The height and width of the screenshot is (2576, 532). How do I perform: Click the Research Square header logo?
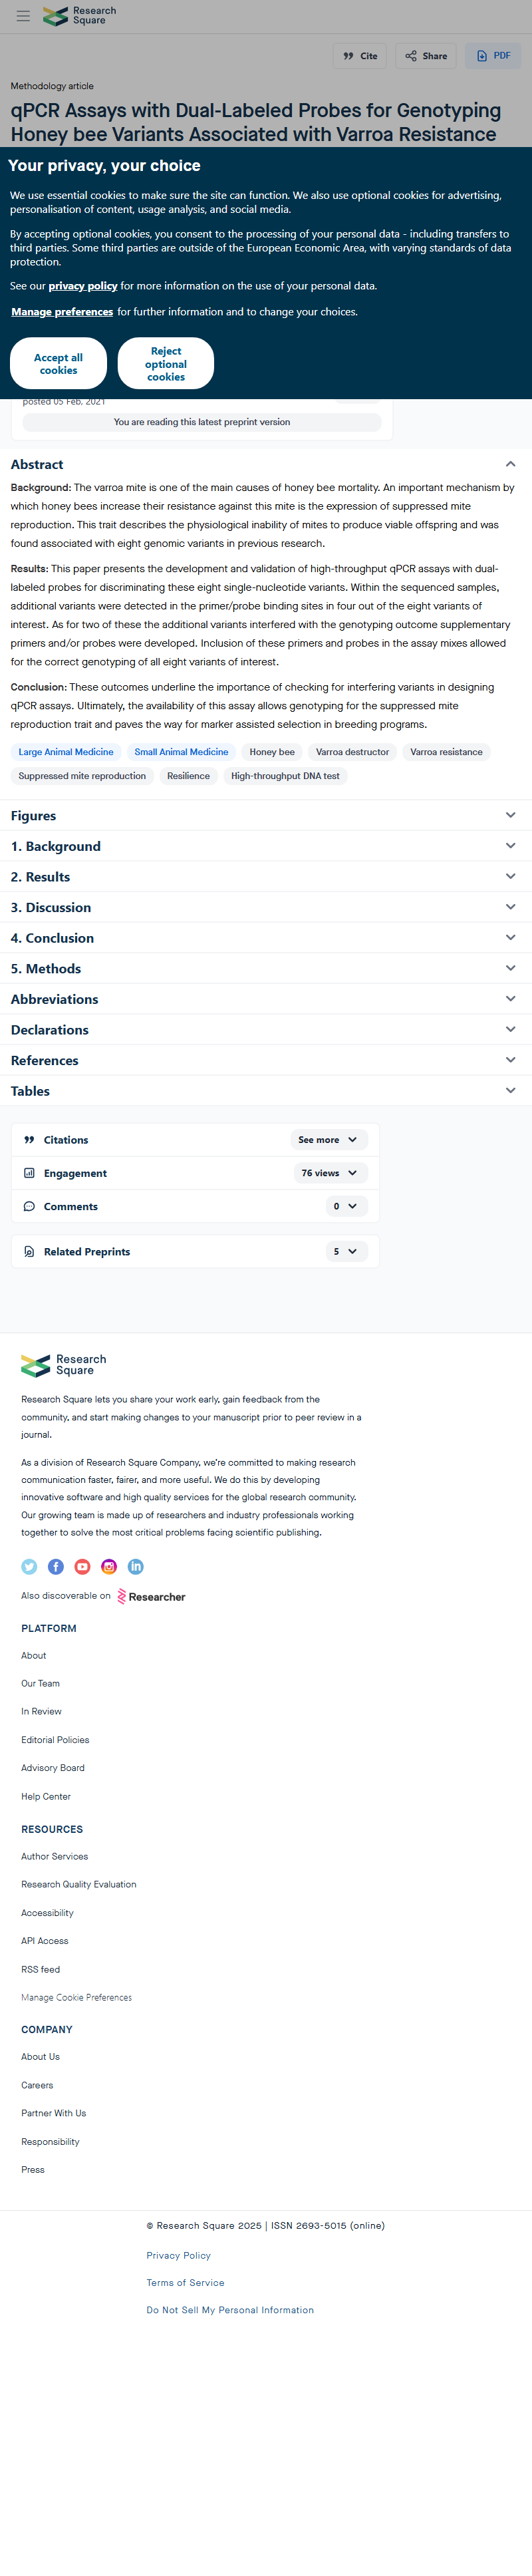79,16
